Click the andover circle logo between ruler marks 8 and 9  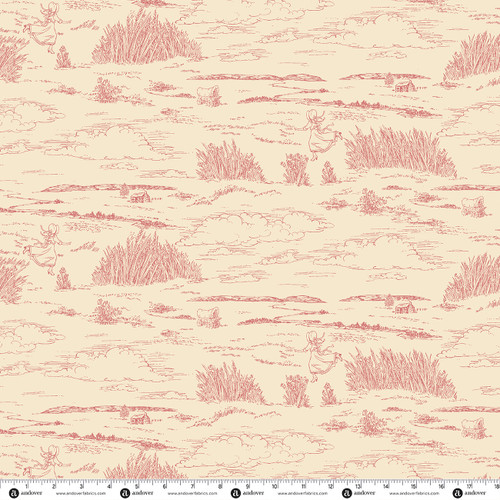[x=236, y=493]
